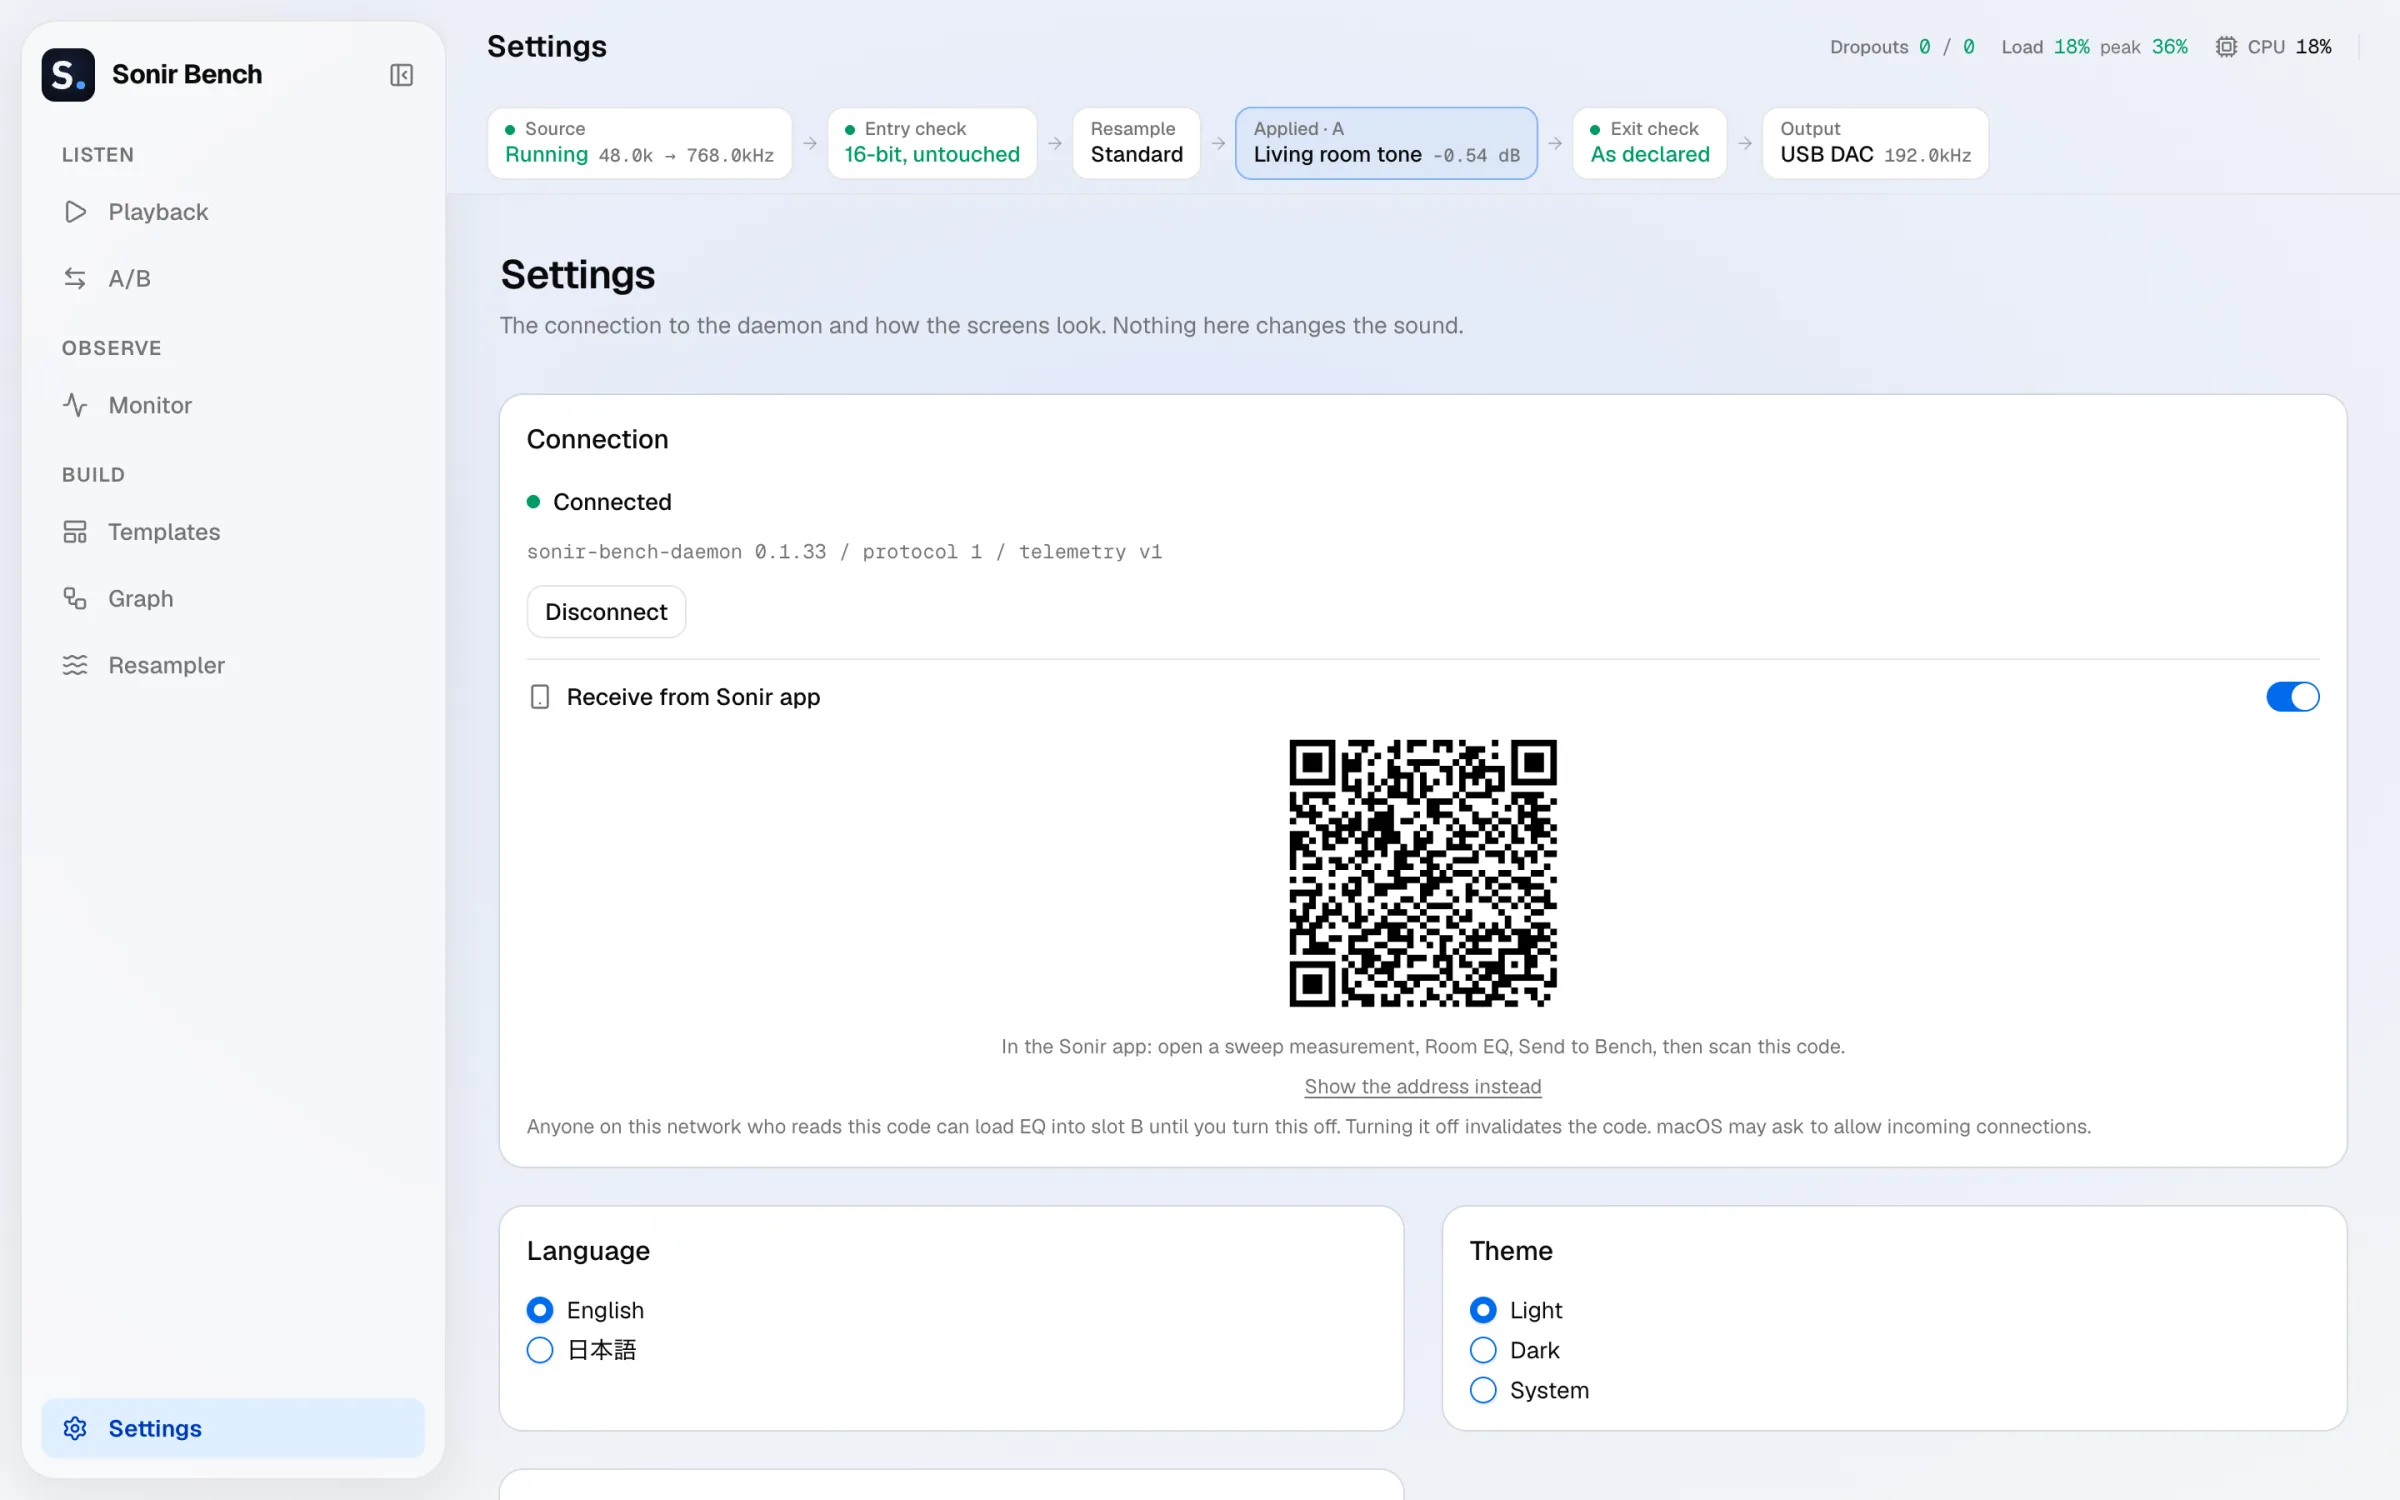Select the Light theme
This screenshot has height=1500, width=2400.
click(1516, 1310)
